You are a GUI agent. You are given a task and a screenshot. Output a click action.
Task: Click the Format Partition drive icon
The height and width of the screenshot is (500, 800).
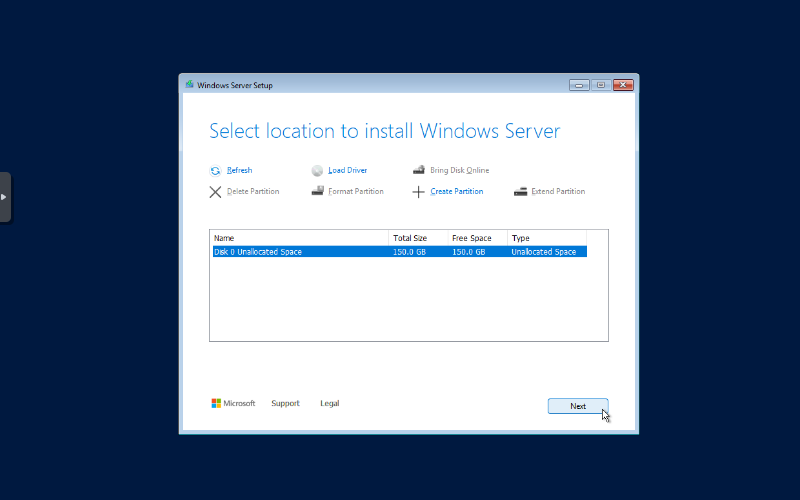pos(317,191)
